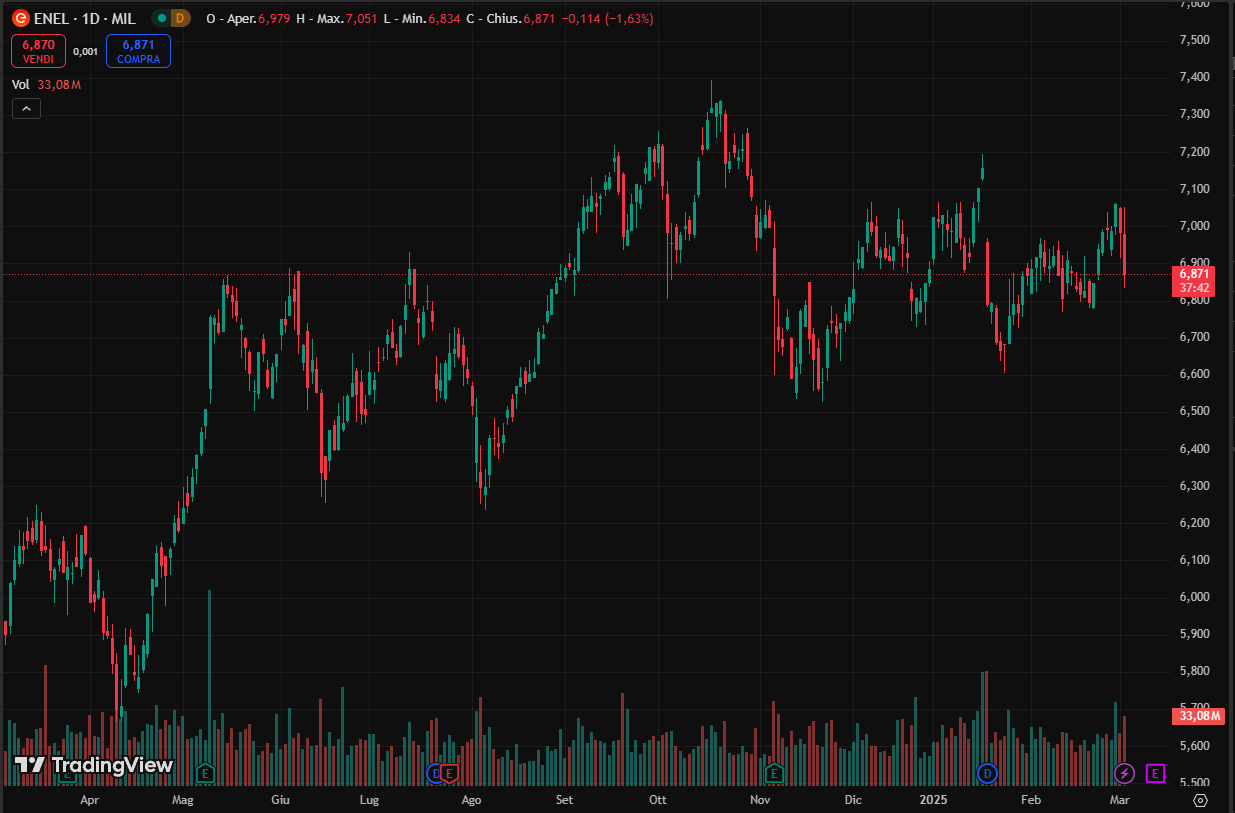Click the orange delayed data D badge
Screen dimensions: 1235x813
(179, 18)
